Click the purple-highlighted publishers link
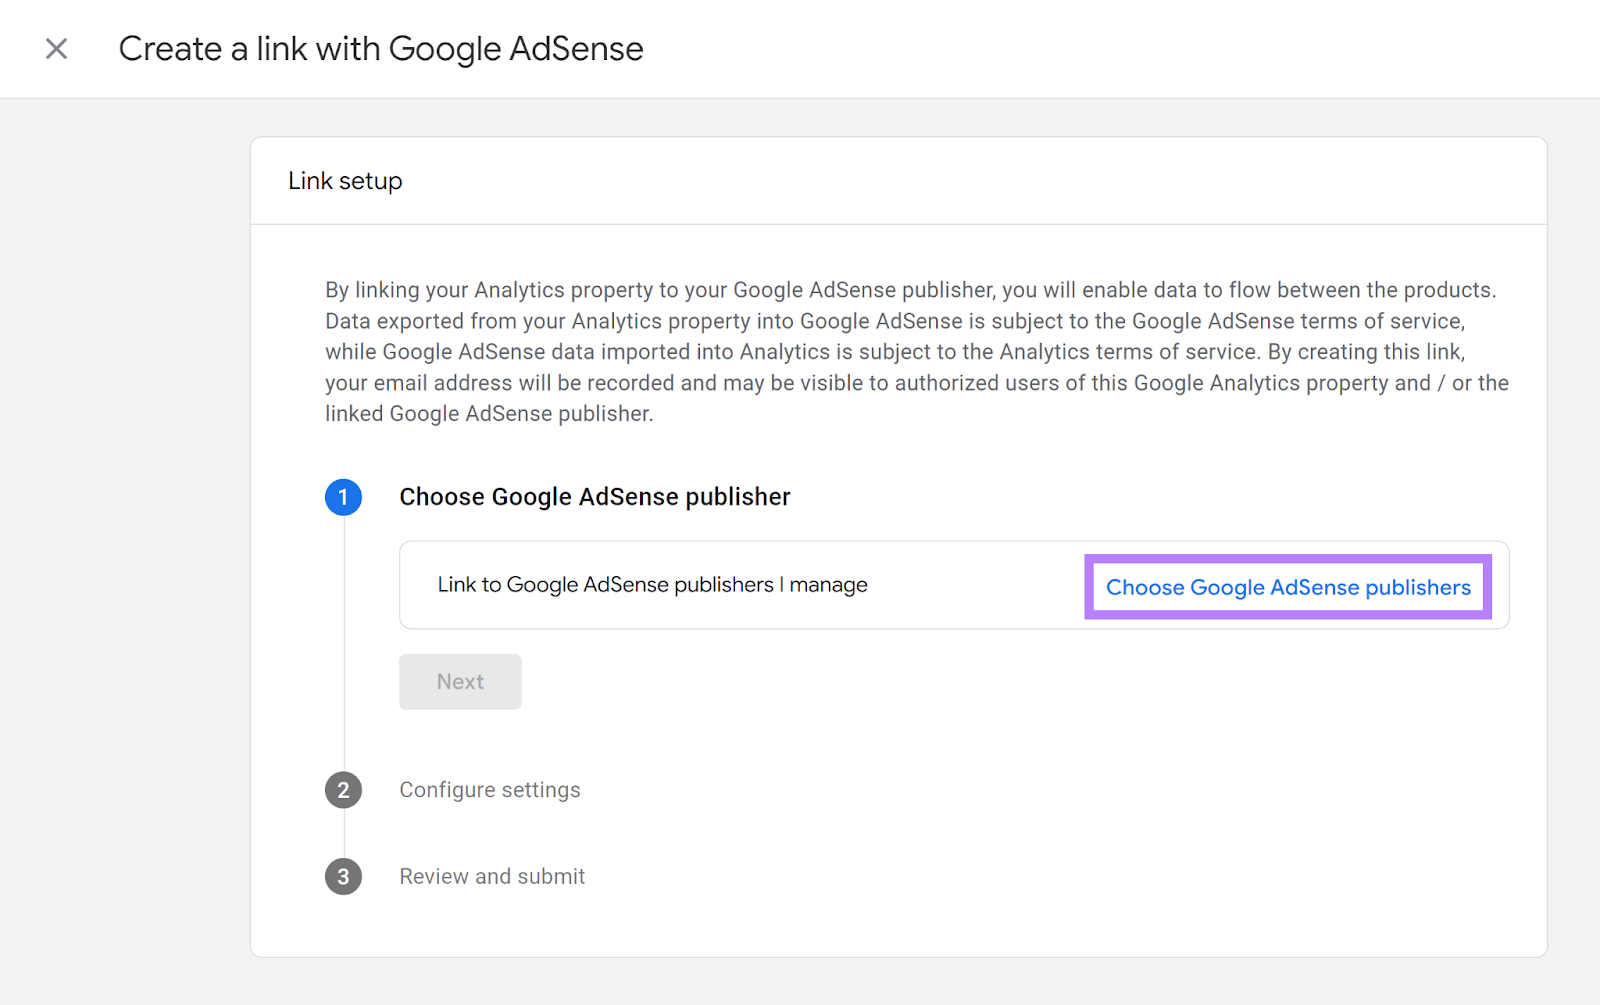The height and width of the screenshot is (1005, 1600). click(x=1288, y=587)
